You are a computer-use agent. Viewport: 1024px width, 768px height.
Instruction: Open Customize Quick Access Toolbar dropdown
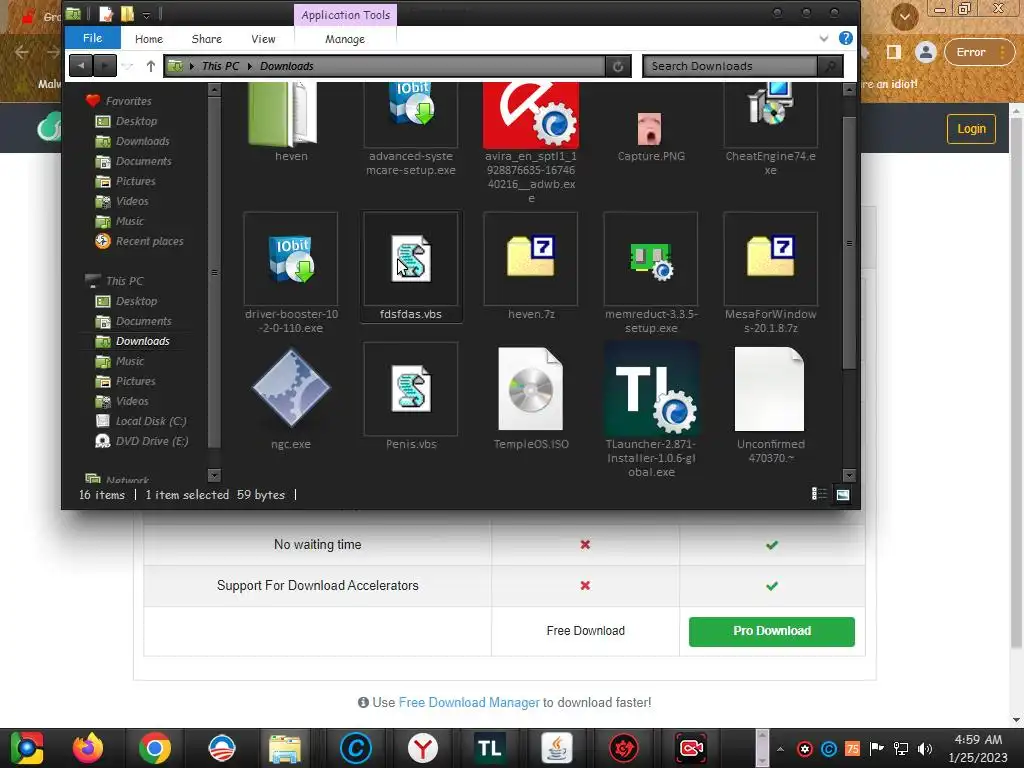click(x=146, y=14)
